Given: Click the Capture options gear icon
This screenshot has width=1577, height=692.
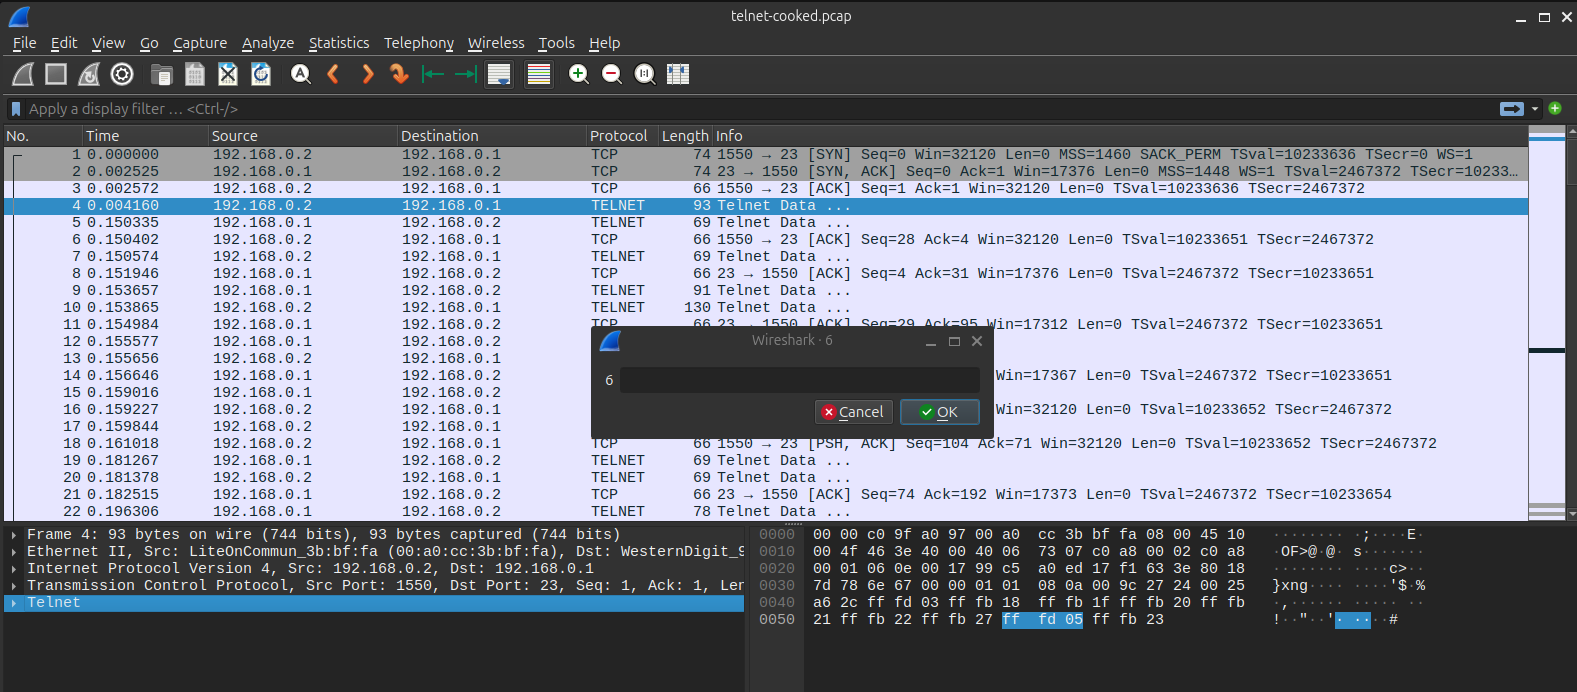Looking at the screenshot, I should [x=122, y=74].
